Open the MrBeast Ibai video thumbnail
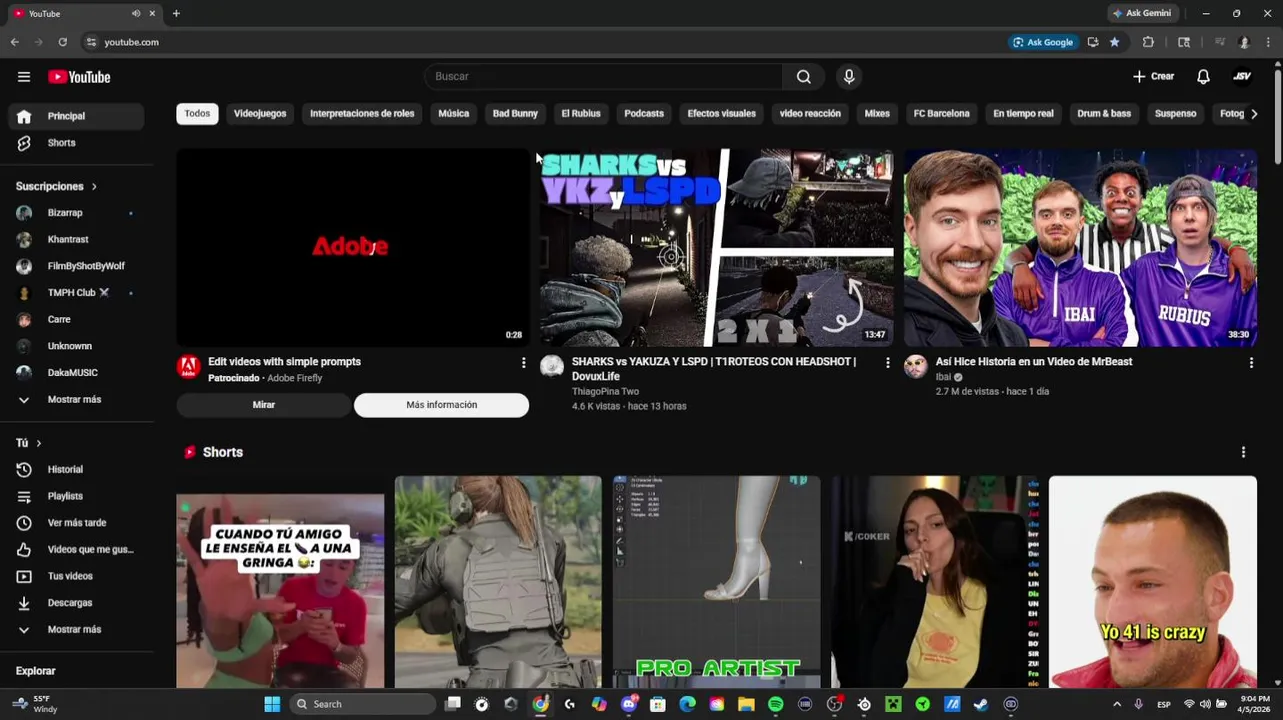Viewport: 1283px width, 720px height. tap(1080, 248)
